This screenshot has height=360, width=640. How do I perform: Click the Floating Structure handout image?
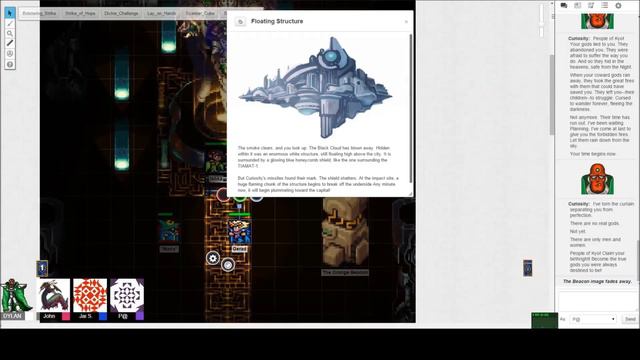pos(316,88)
